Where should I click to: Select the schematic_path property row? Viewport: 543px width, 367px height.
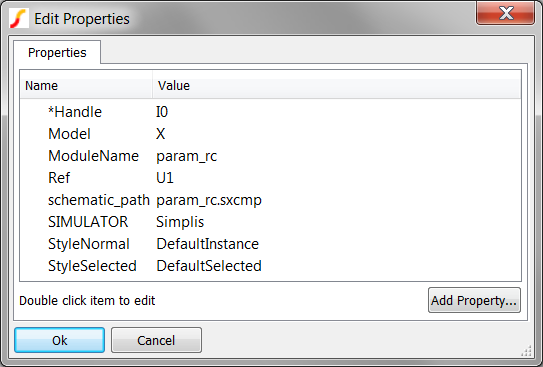click(x=270, y=200)
